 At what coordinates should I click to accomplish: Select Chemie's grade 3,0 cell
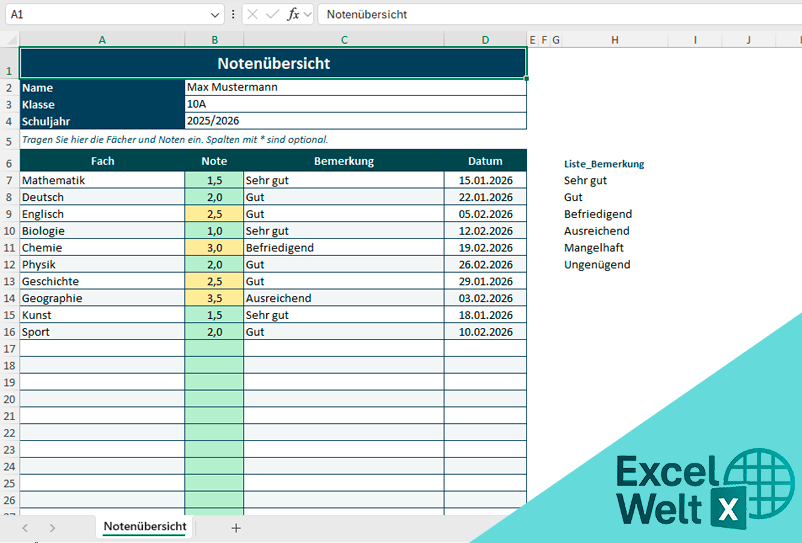[214, 248]
